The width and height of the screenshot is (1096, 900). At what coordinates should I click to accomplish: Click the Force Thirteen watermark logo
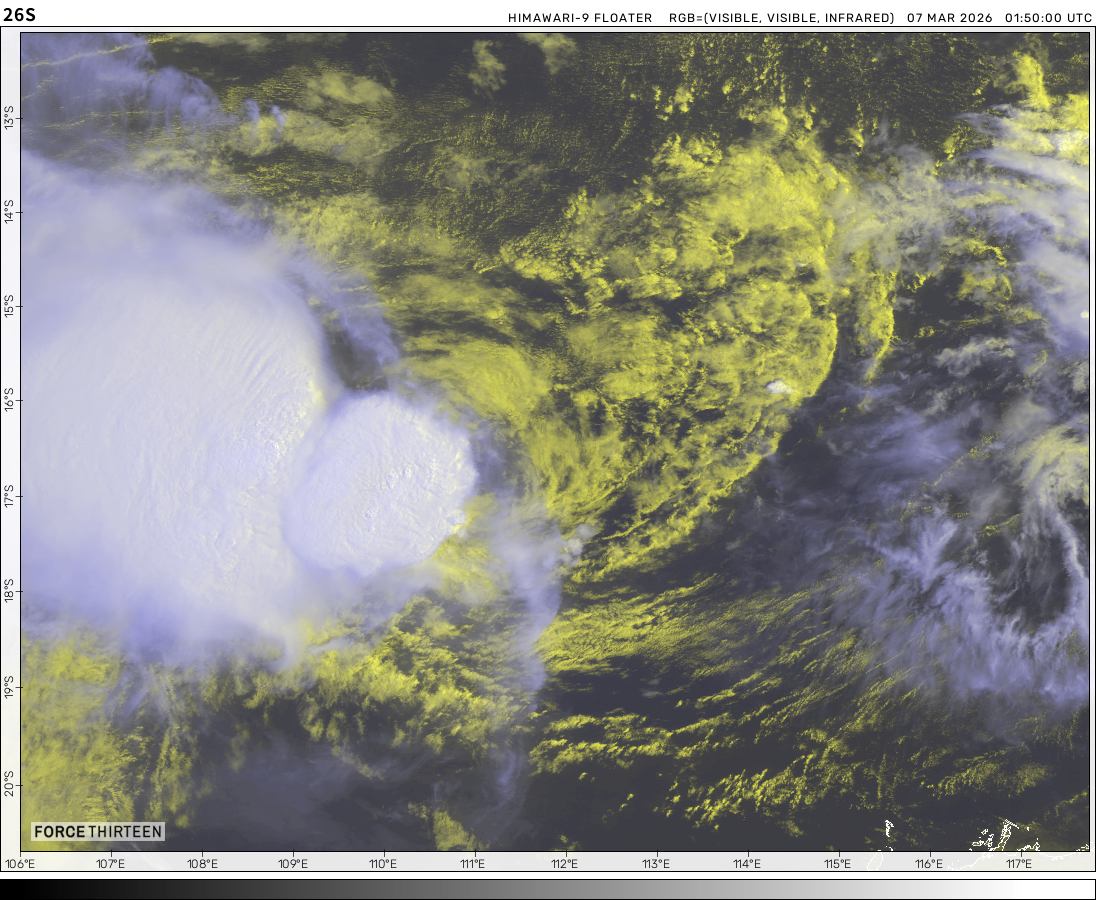click(x=97, y=831)
